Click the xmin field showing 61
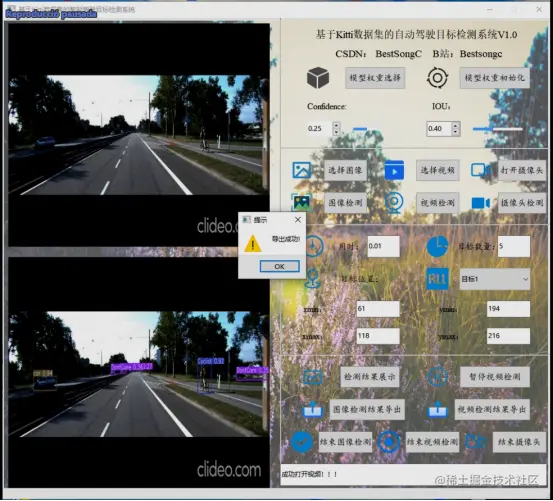553x501 pixels. coord(378,308)
